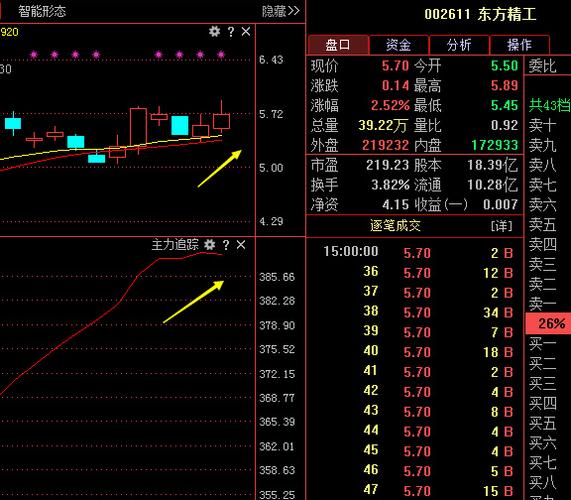571x500 pixels.
Task: Click the 现价 value 5.70
Action: 395,66
